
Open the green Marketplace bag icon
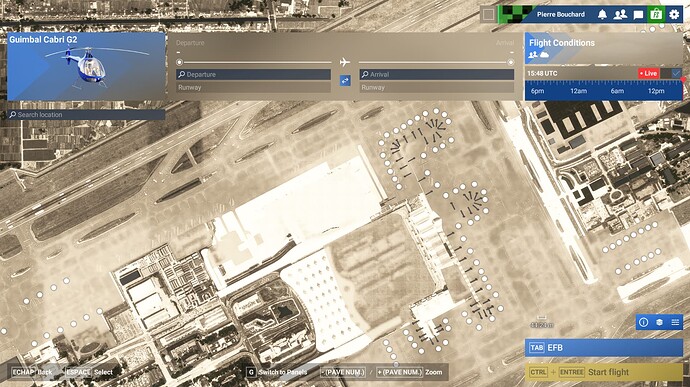[x=656, y=14]
